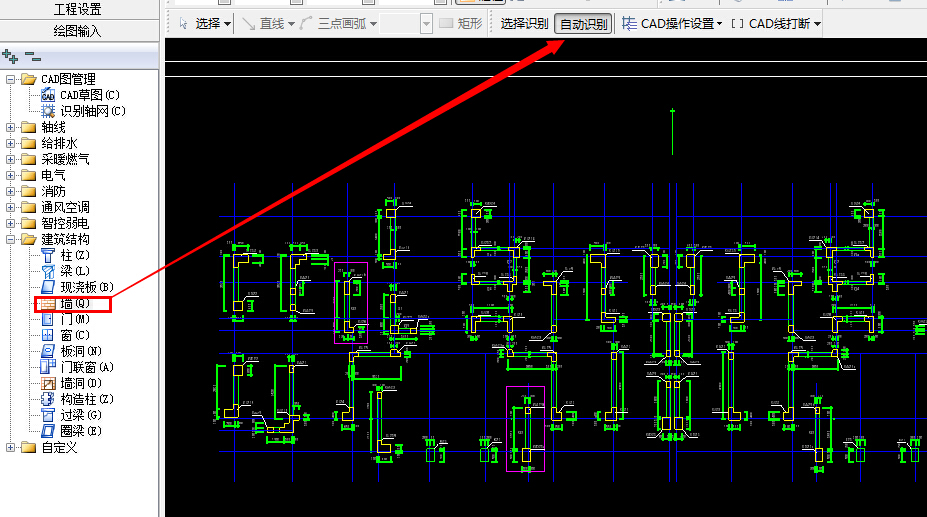Click the 轴线 folder label
This screenshot has height=517, width=927.
[53, 127]
